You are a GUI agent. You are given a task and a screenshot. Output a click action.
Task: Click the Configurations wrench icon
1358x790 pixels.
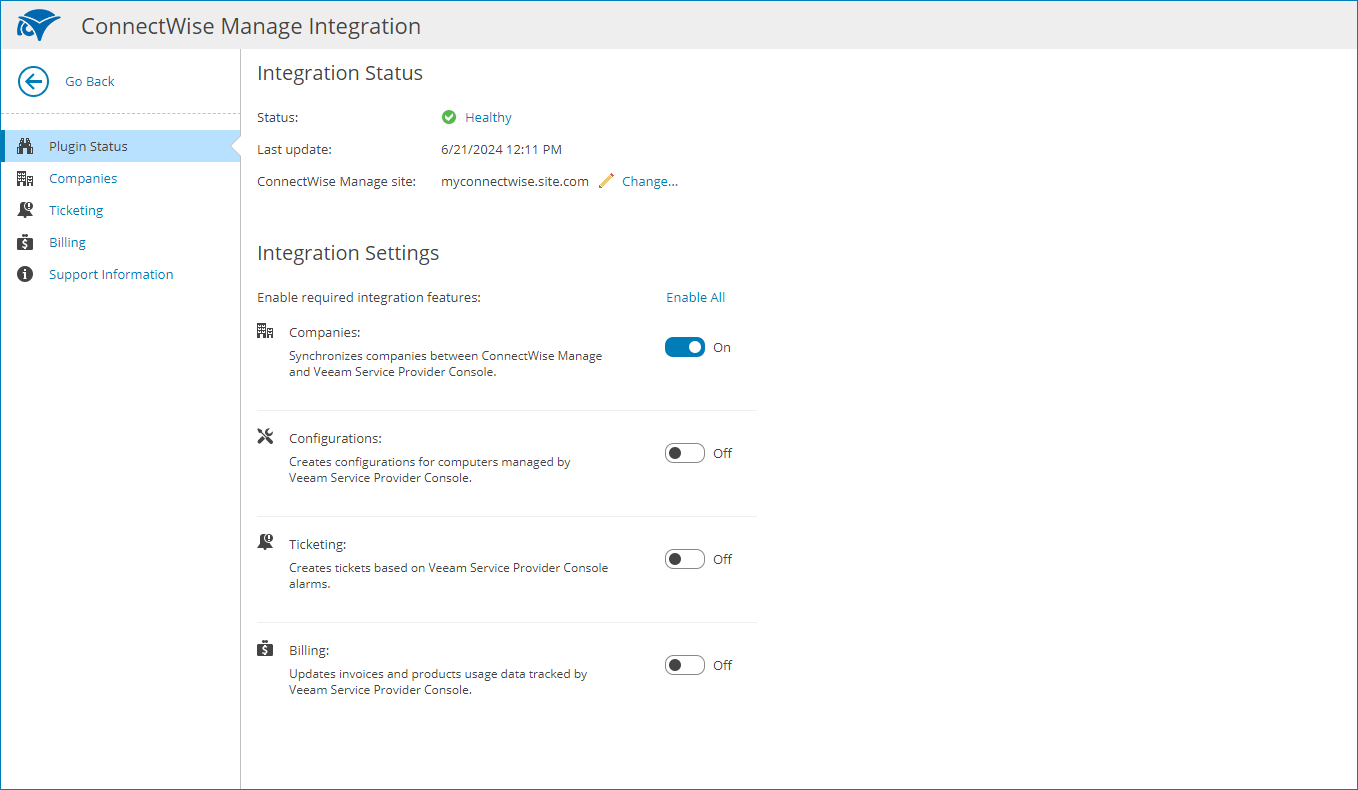[264, 436]
